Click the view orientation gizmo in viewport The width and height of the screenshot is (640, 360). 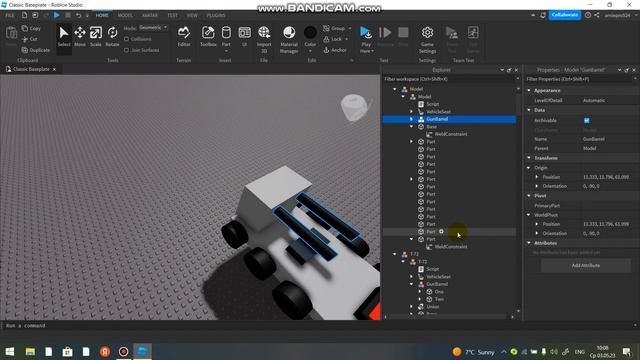point(354,107)
